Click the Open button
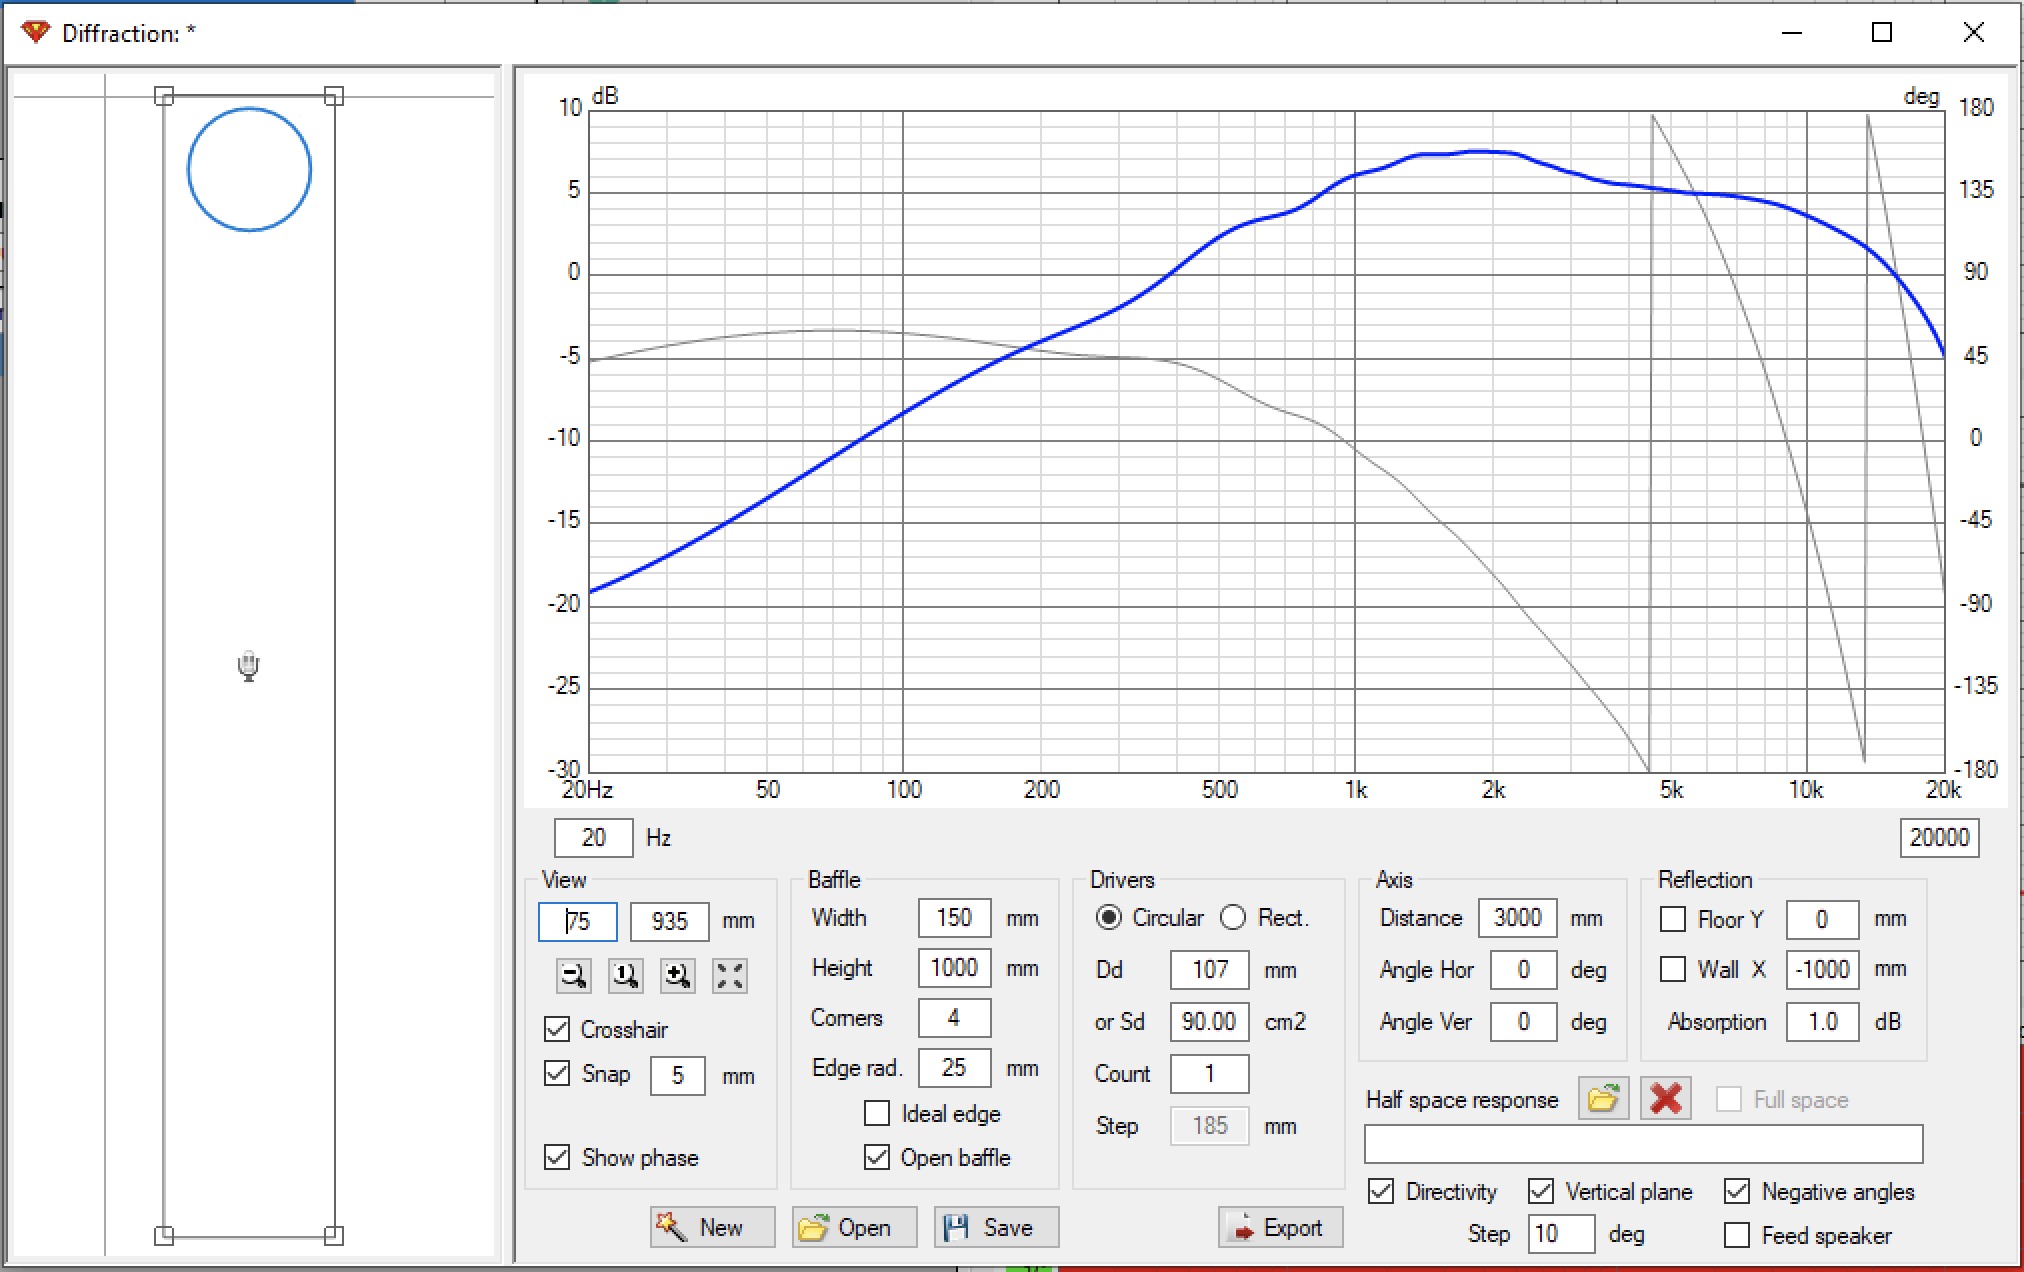Image resolution: width=2024 pixels, height=1272 pixels. 854,1227
